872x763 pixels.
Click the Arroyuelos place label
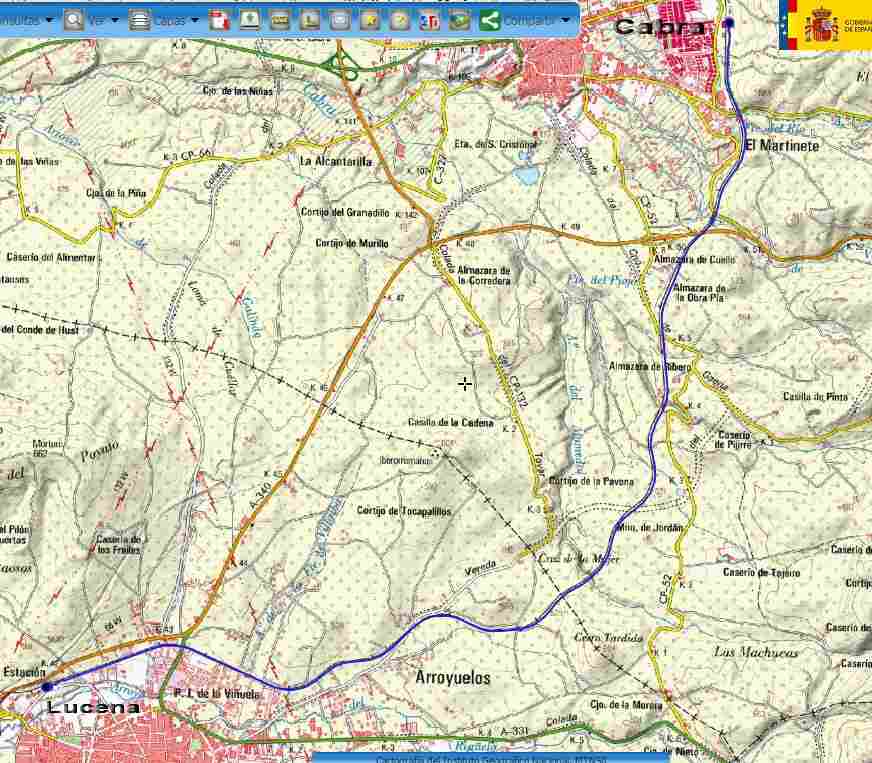point(453,678)
